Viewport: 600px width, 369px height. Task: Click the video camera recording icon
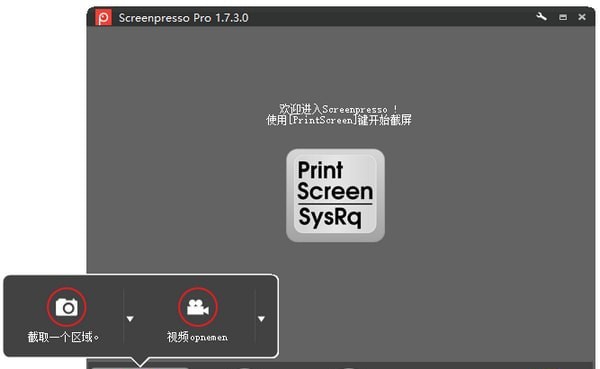pos(198,307)
